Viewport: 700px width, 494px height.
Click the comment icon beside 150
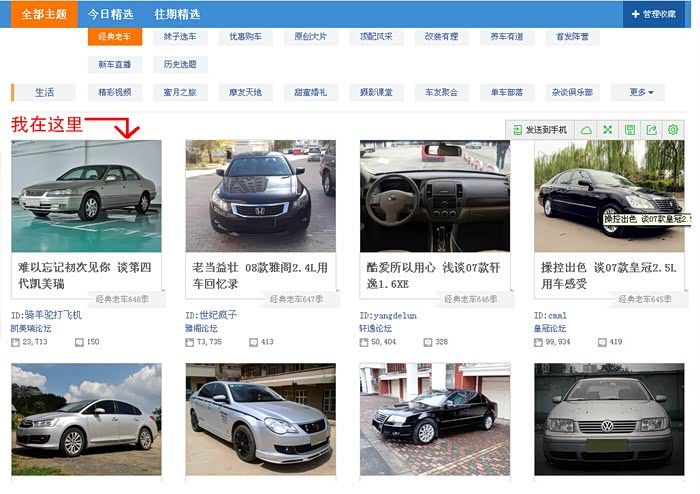pos(79,342)
